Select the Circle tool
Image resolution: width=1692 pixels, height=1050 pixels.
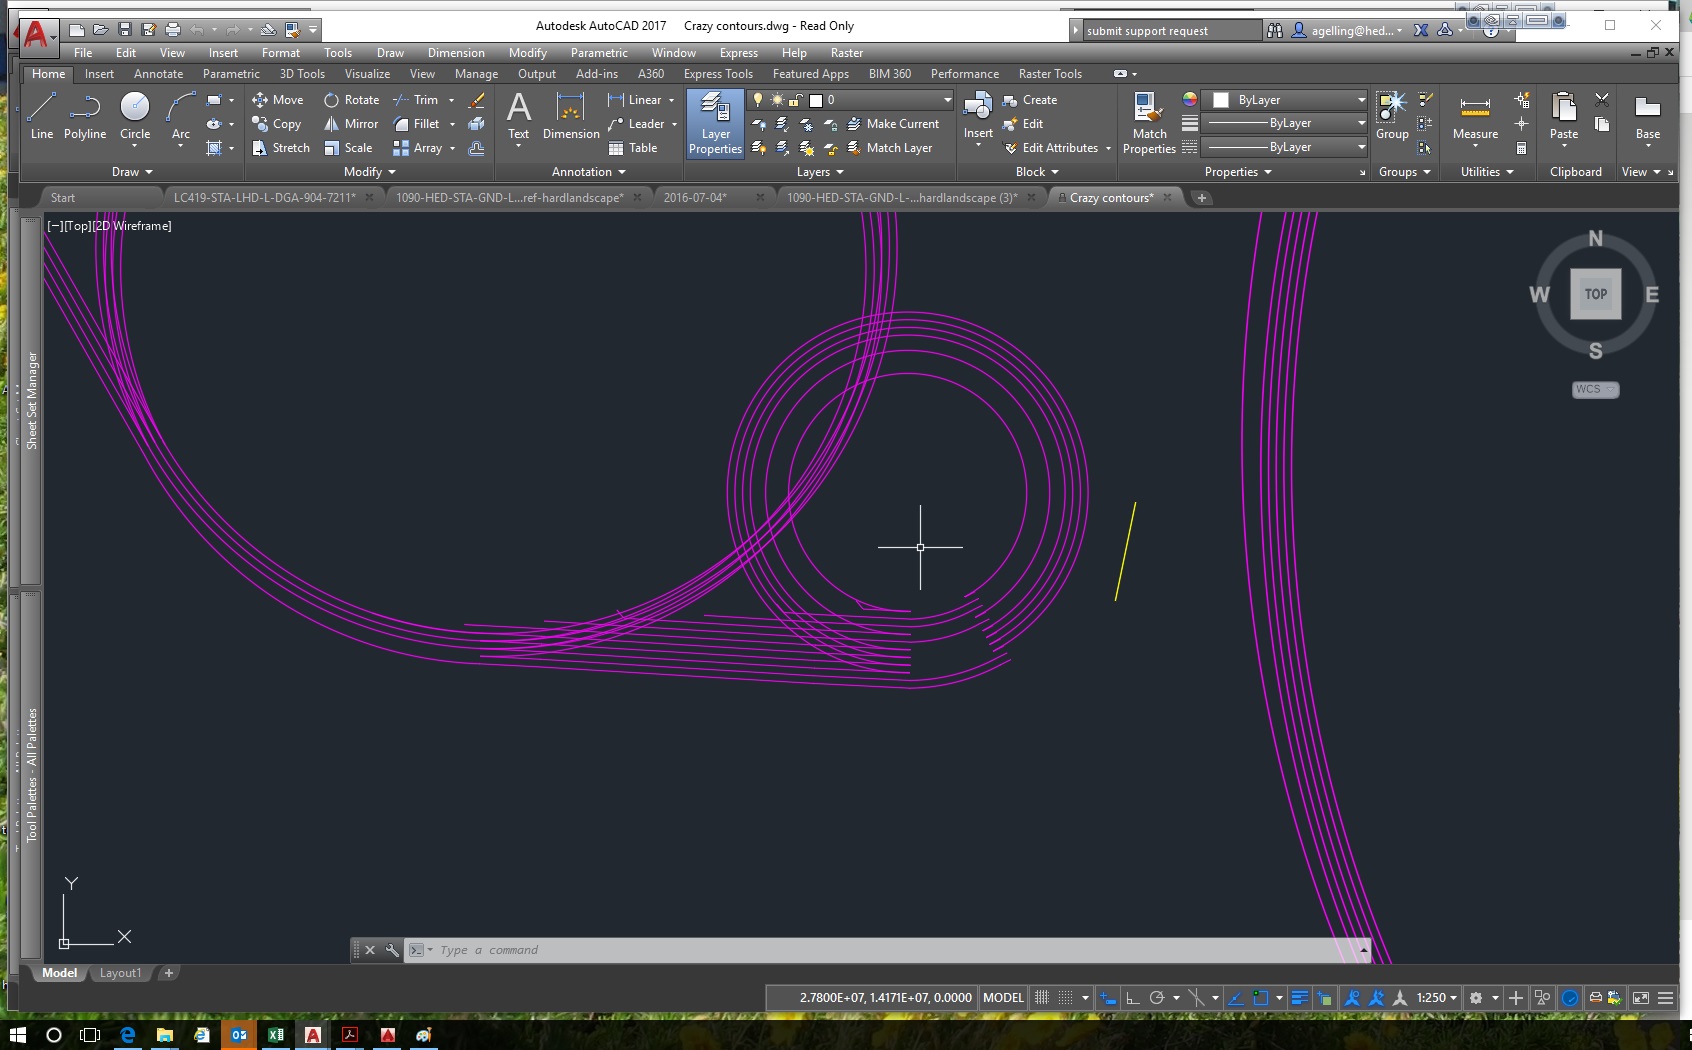click(135, 113)
